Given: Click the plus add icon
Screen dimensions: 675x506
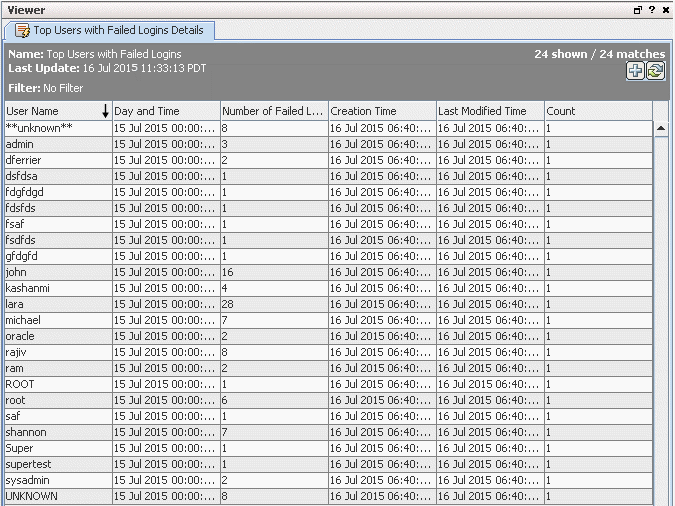Looking at the screenshot, I should (635, 70).
